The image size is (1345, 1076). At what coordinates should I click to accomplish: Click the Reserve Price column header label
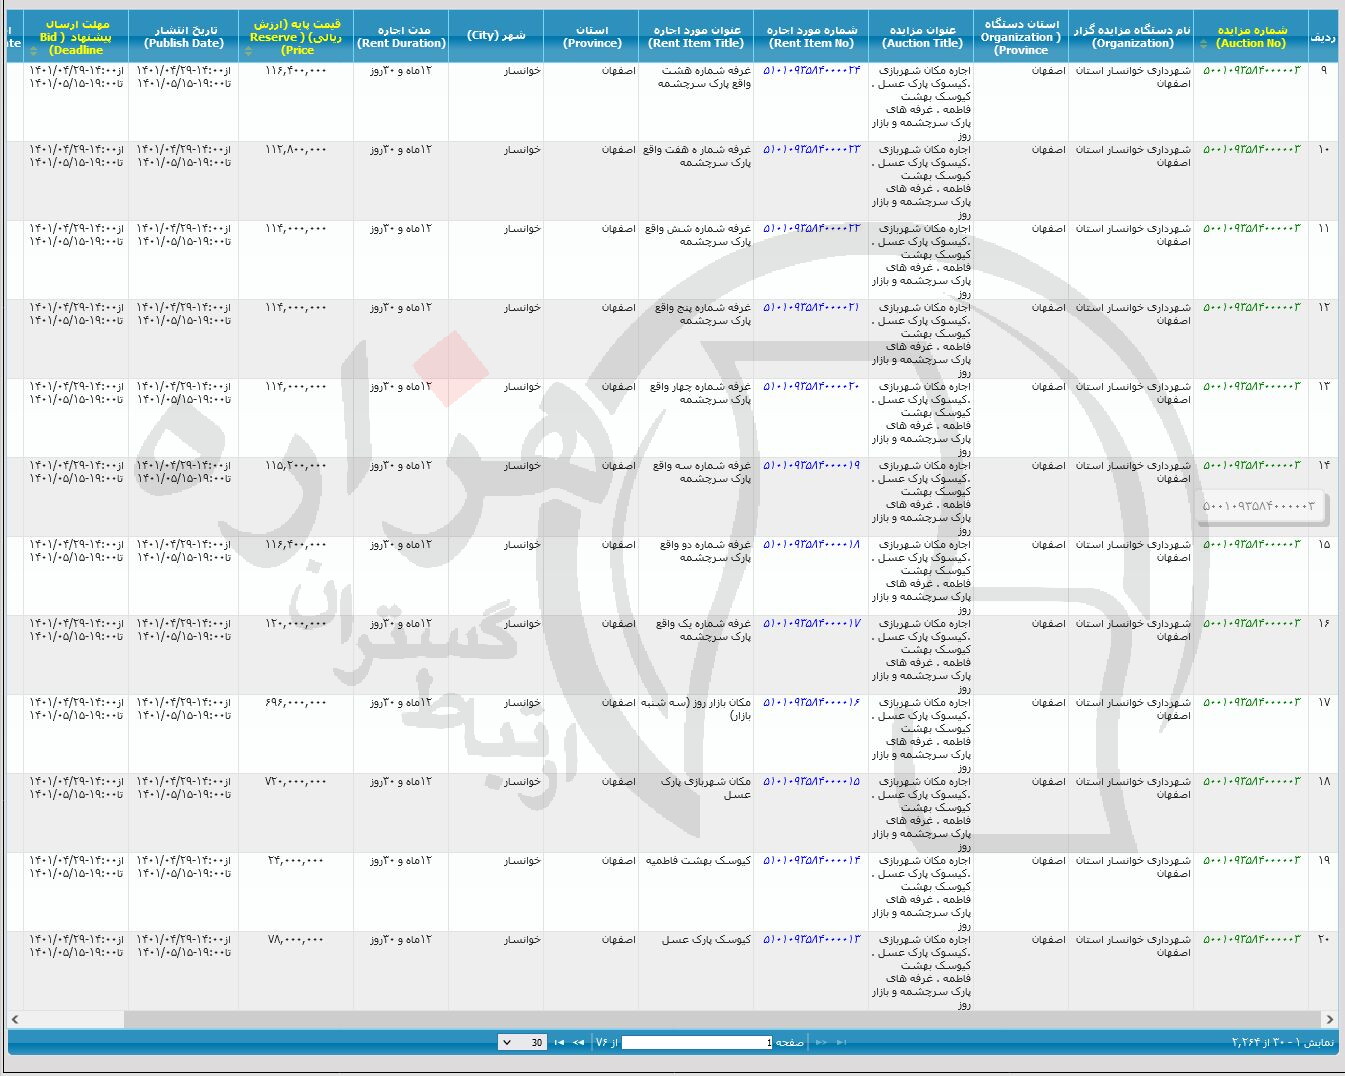point(296,37)
